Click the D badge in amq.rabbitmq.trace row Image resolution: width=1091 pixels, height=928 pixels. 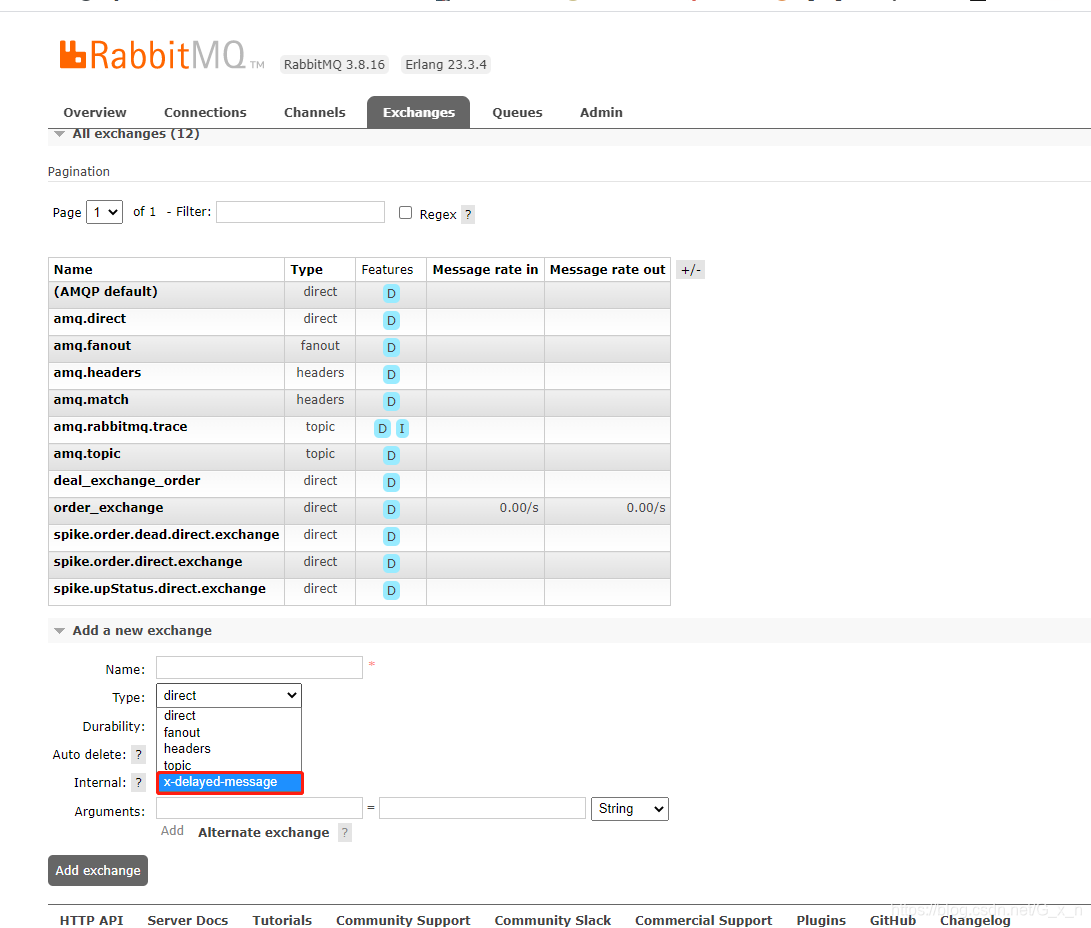(x=382, y=429)
